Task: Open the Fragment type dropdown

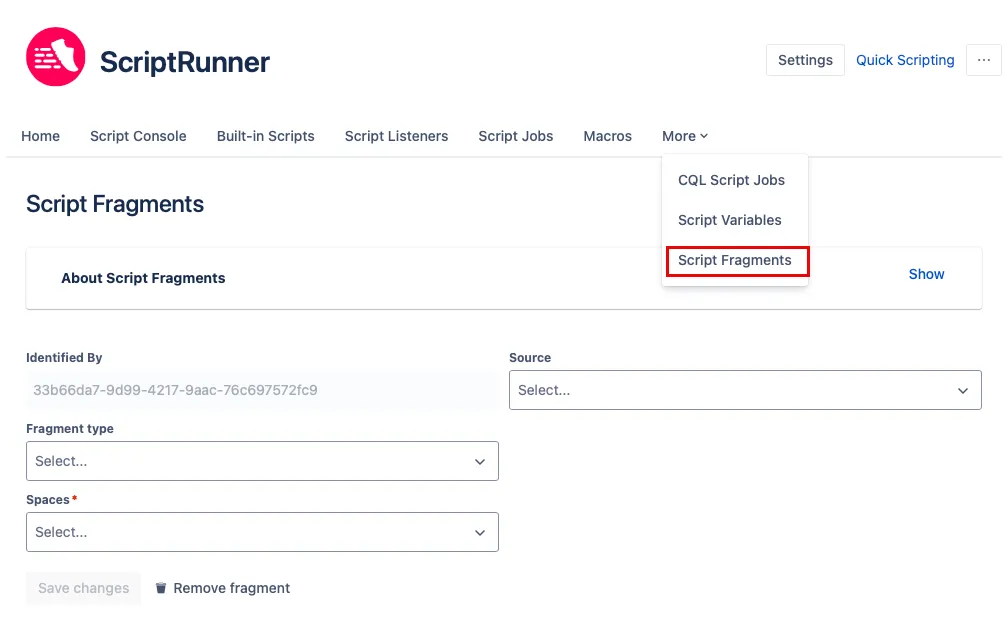Action: coord(262,461)
